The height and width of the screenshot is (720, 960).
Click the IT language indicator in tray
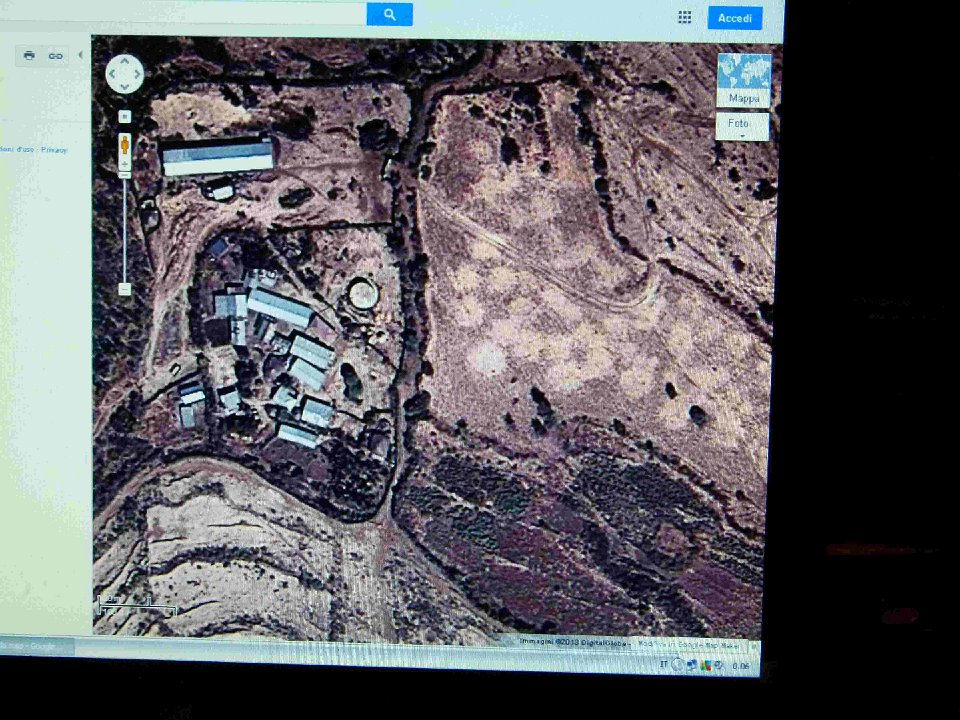664,664
